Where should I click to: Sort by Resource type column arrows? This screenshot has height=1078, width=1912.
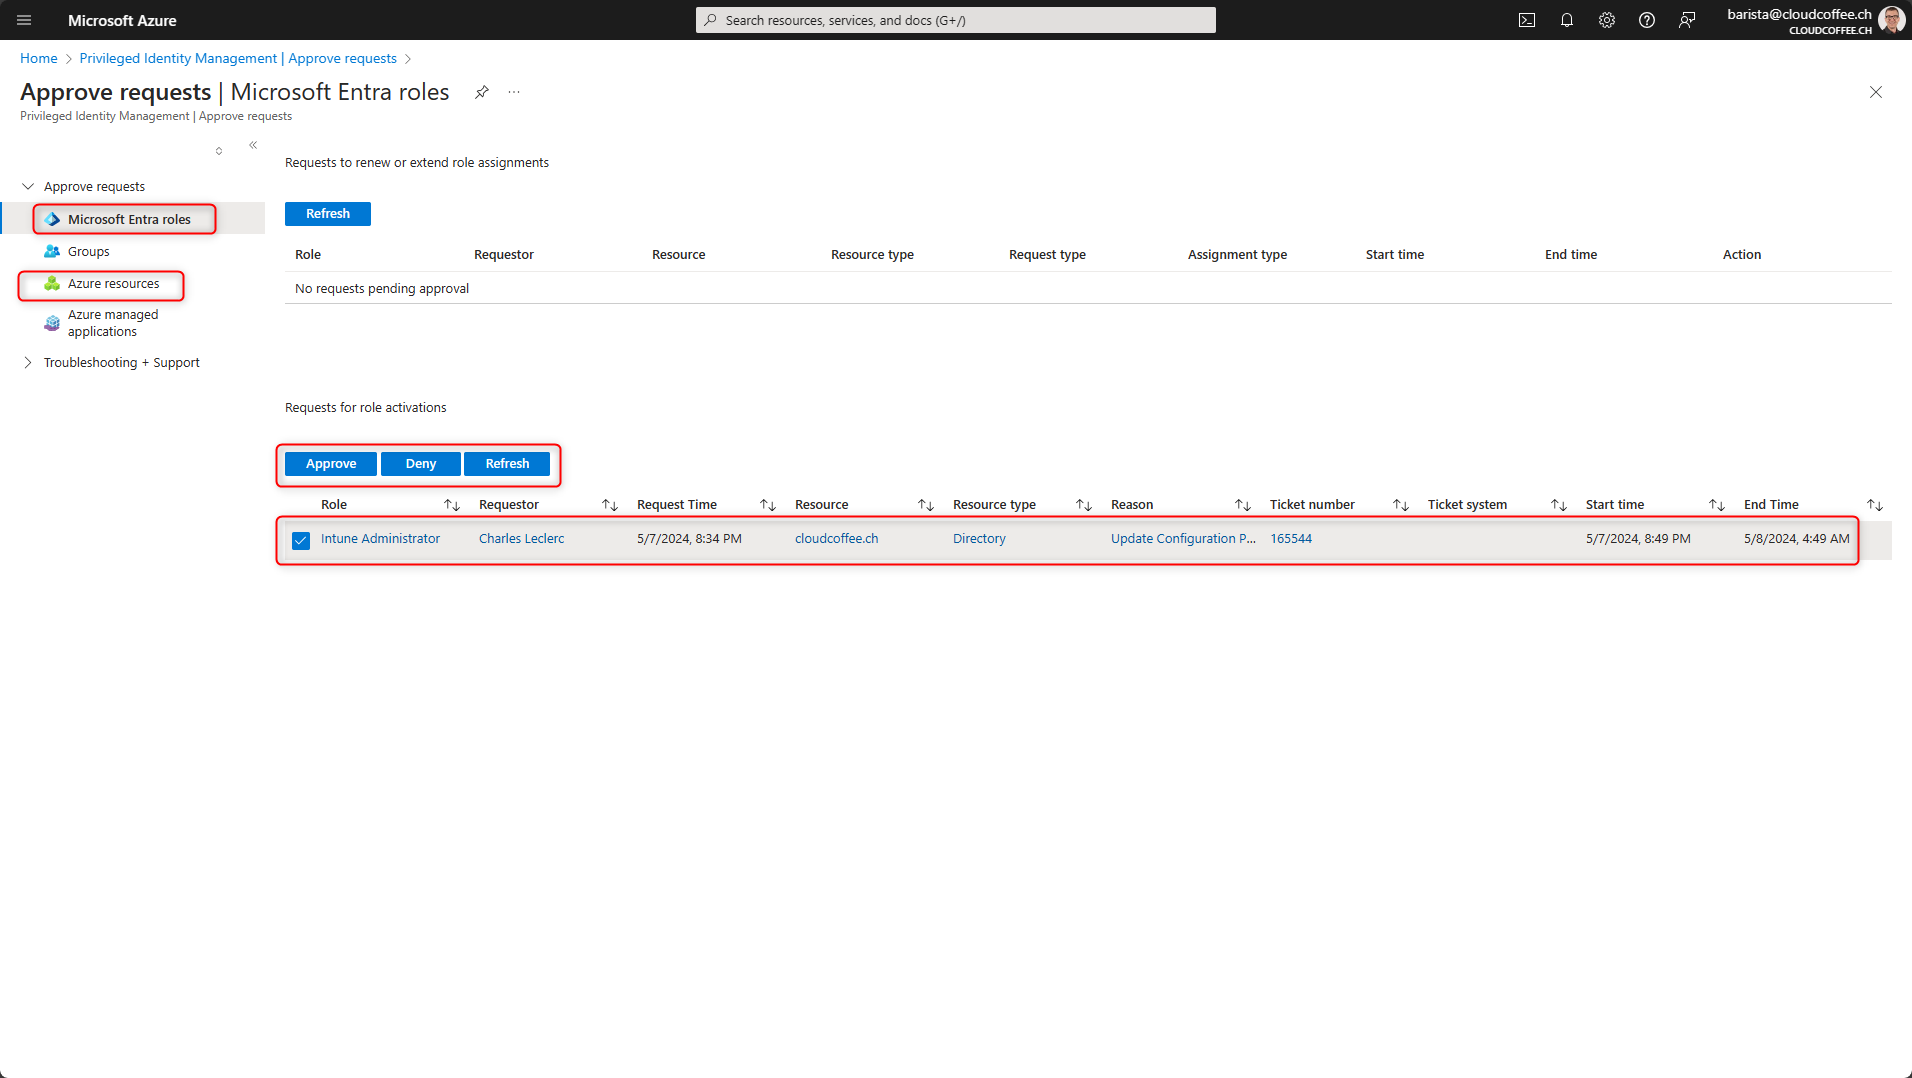1084,505
